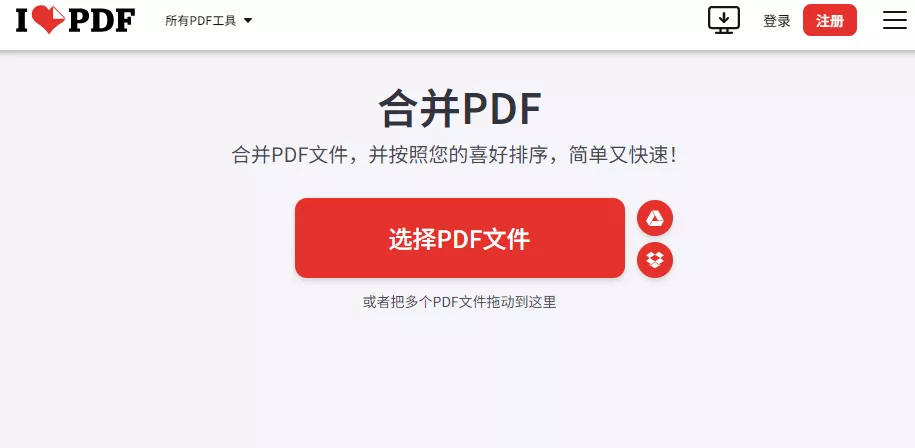The image size is (915, 448).
Task: Open the hamburger menu icon
Action: pyautogui.click(x=894, y=20)
